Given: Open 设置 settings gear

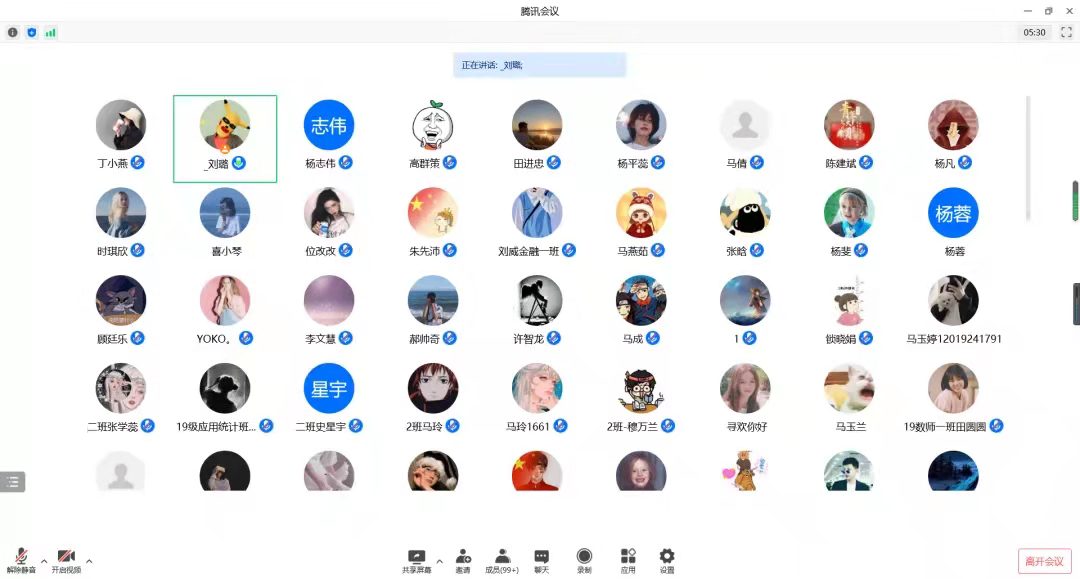Looking at the screenshot, I should point(667,560).
